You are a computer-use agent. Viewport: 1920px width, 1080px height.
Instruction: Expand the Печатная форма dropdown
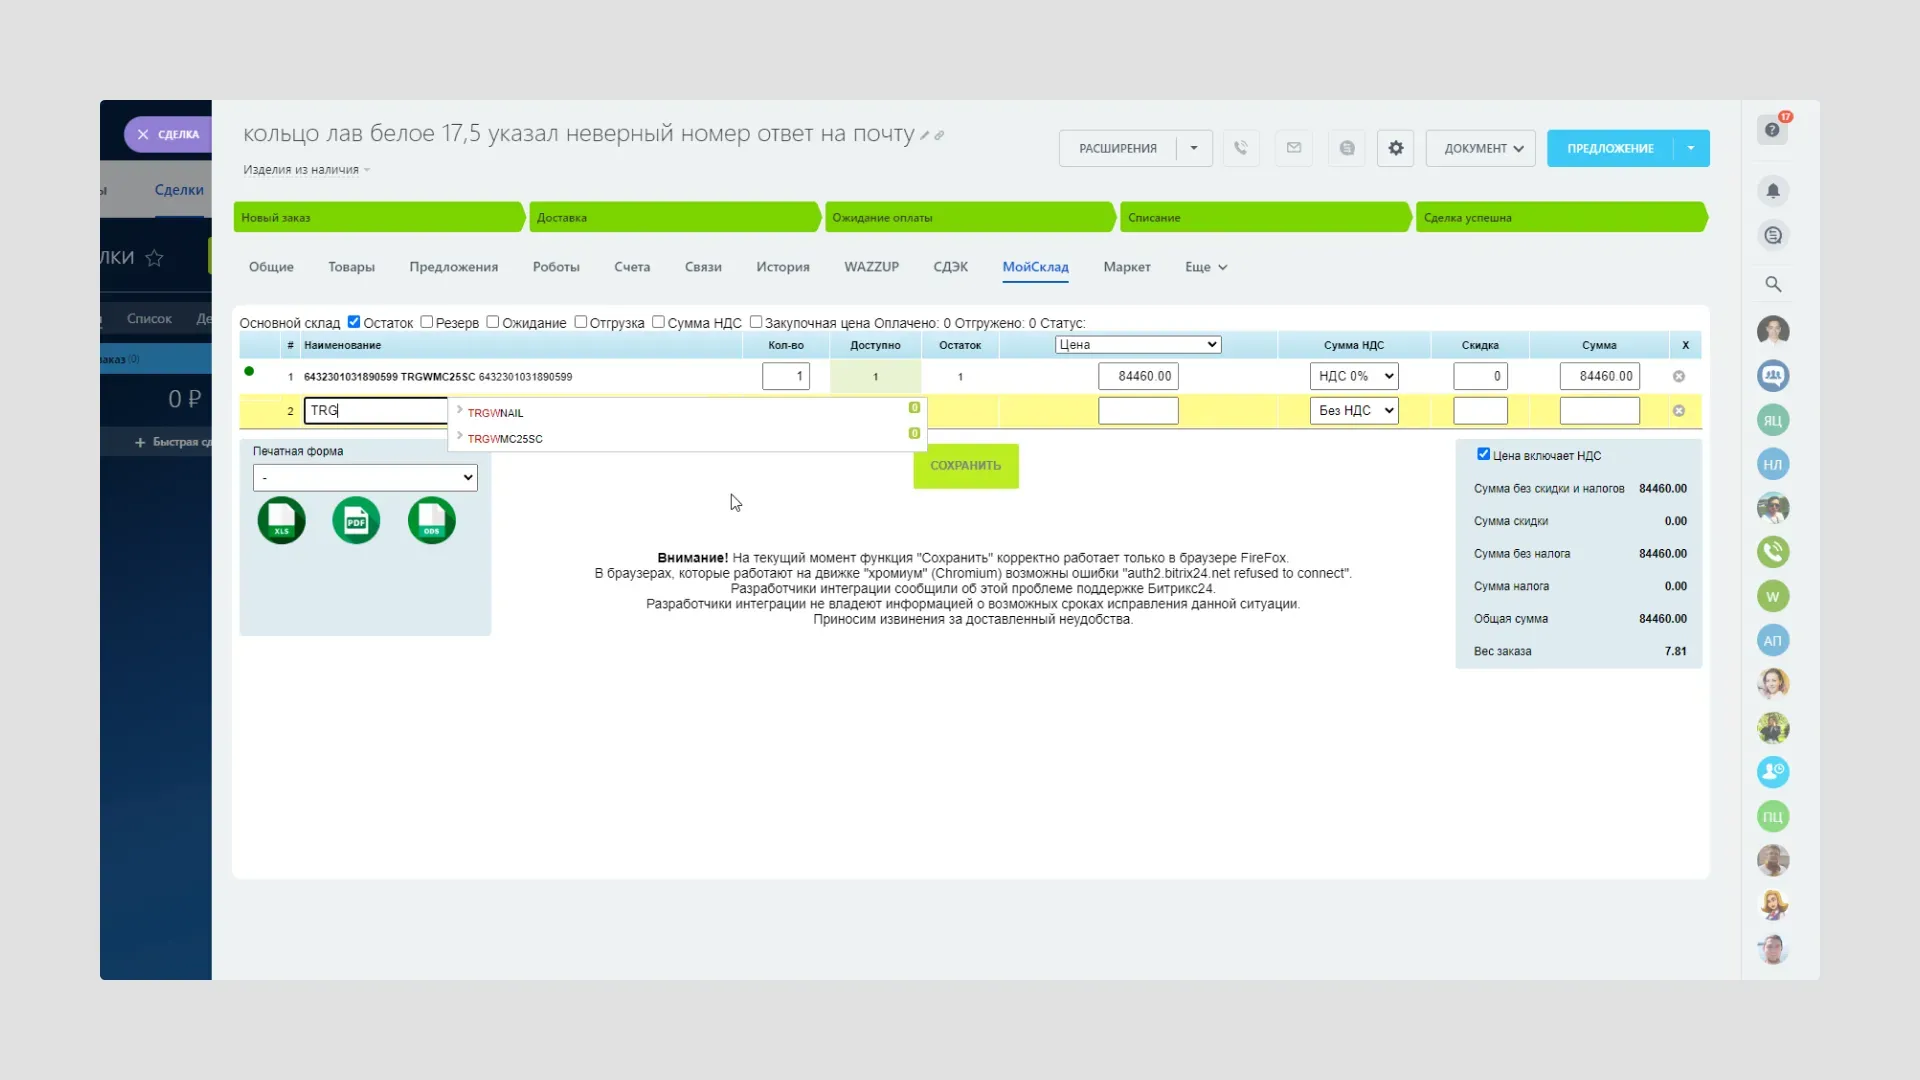tap(365, 478)
